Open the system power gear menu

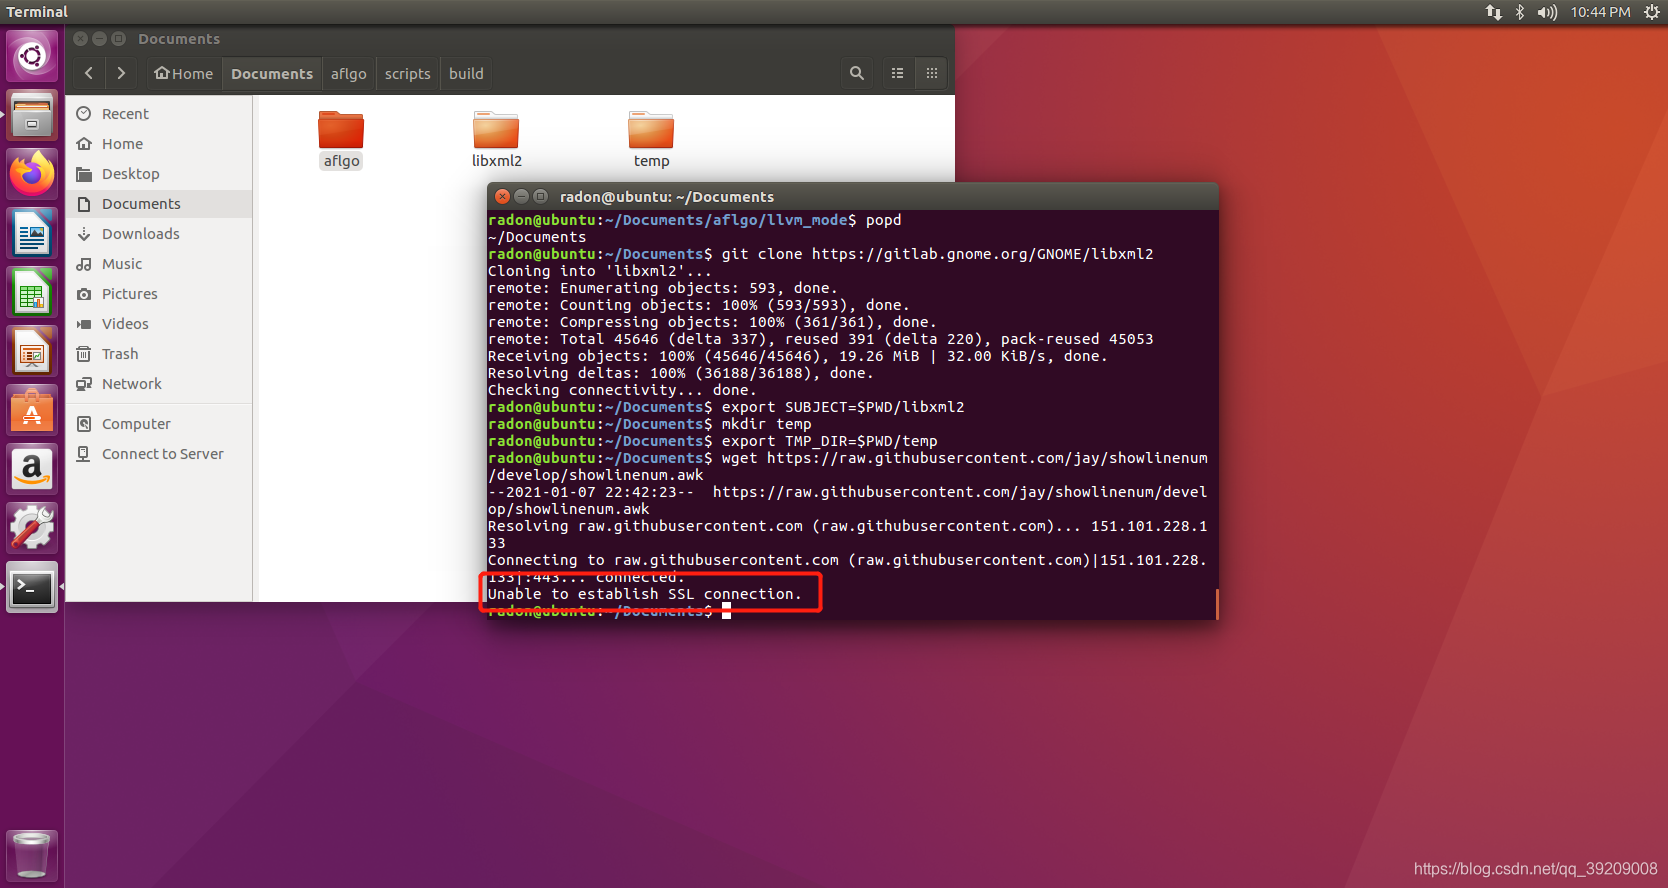(x=1651, y=12)
